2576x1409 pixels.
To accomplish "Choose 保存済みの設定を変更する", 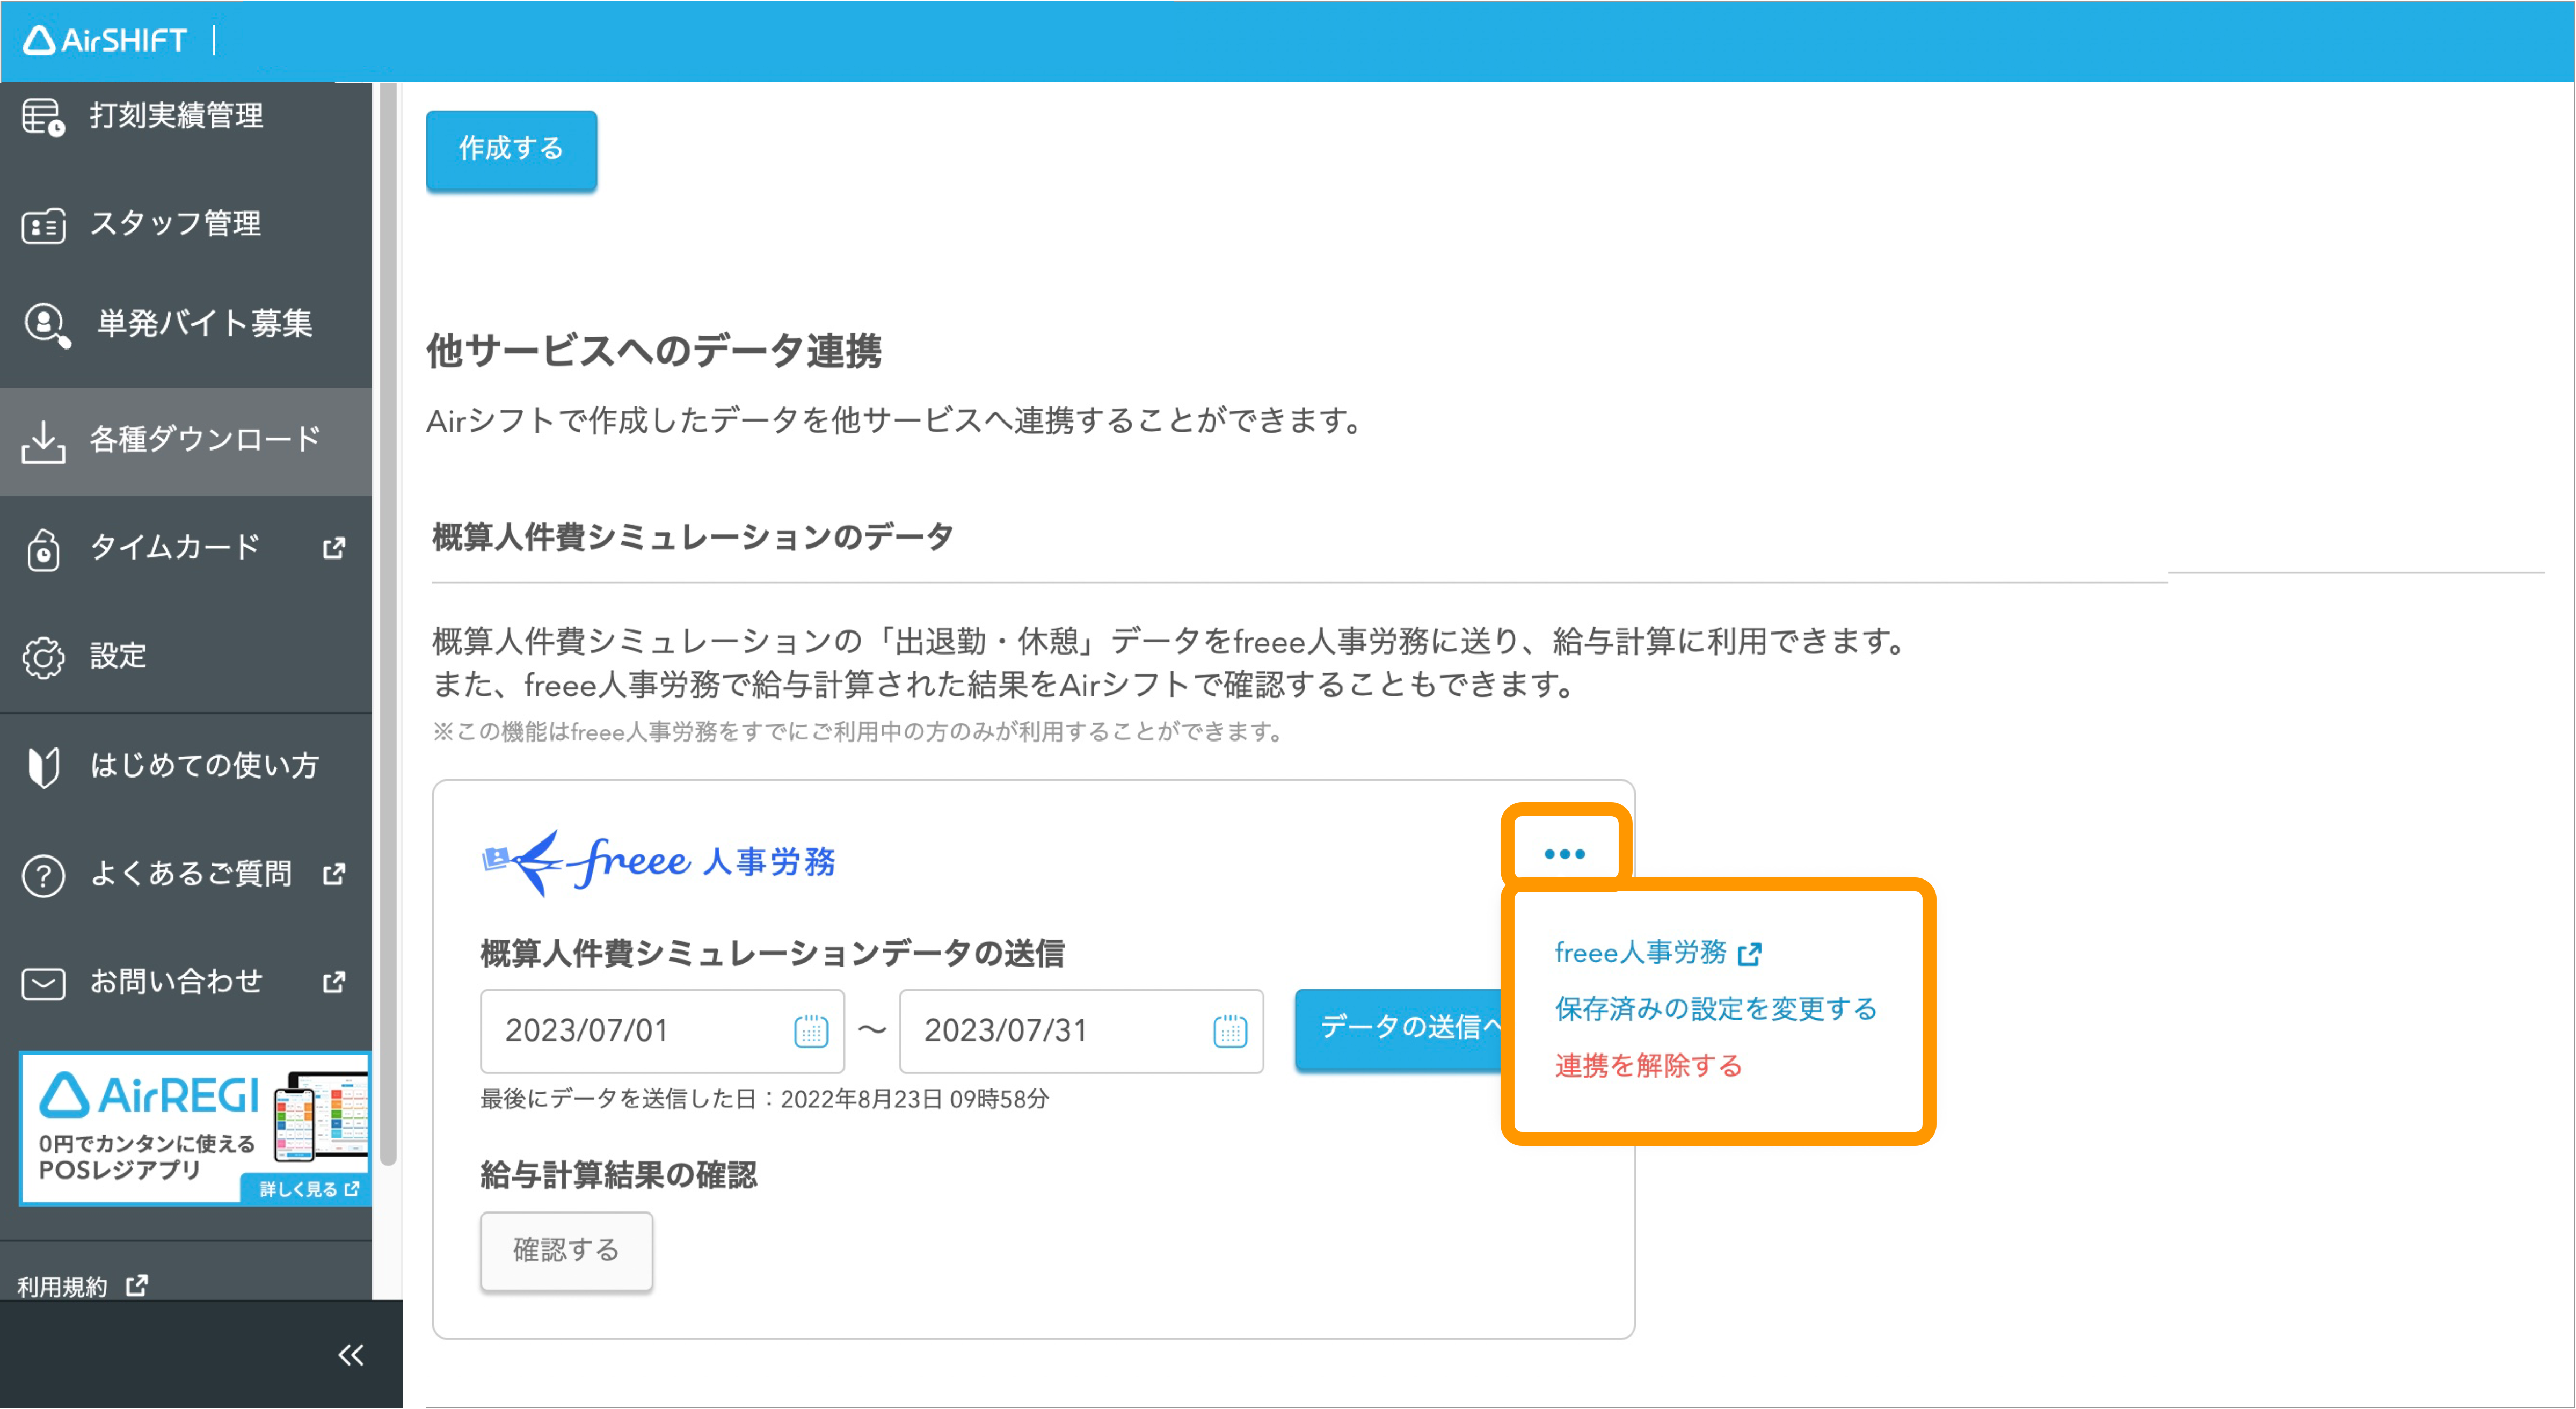I will [x=1716, y=1009].
